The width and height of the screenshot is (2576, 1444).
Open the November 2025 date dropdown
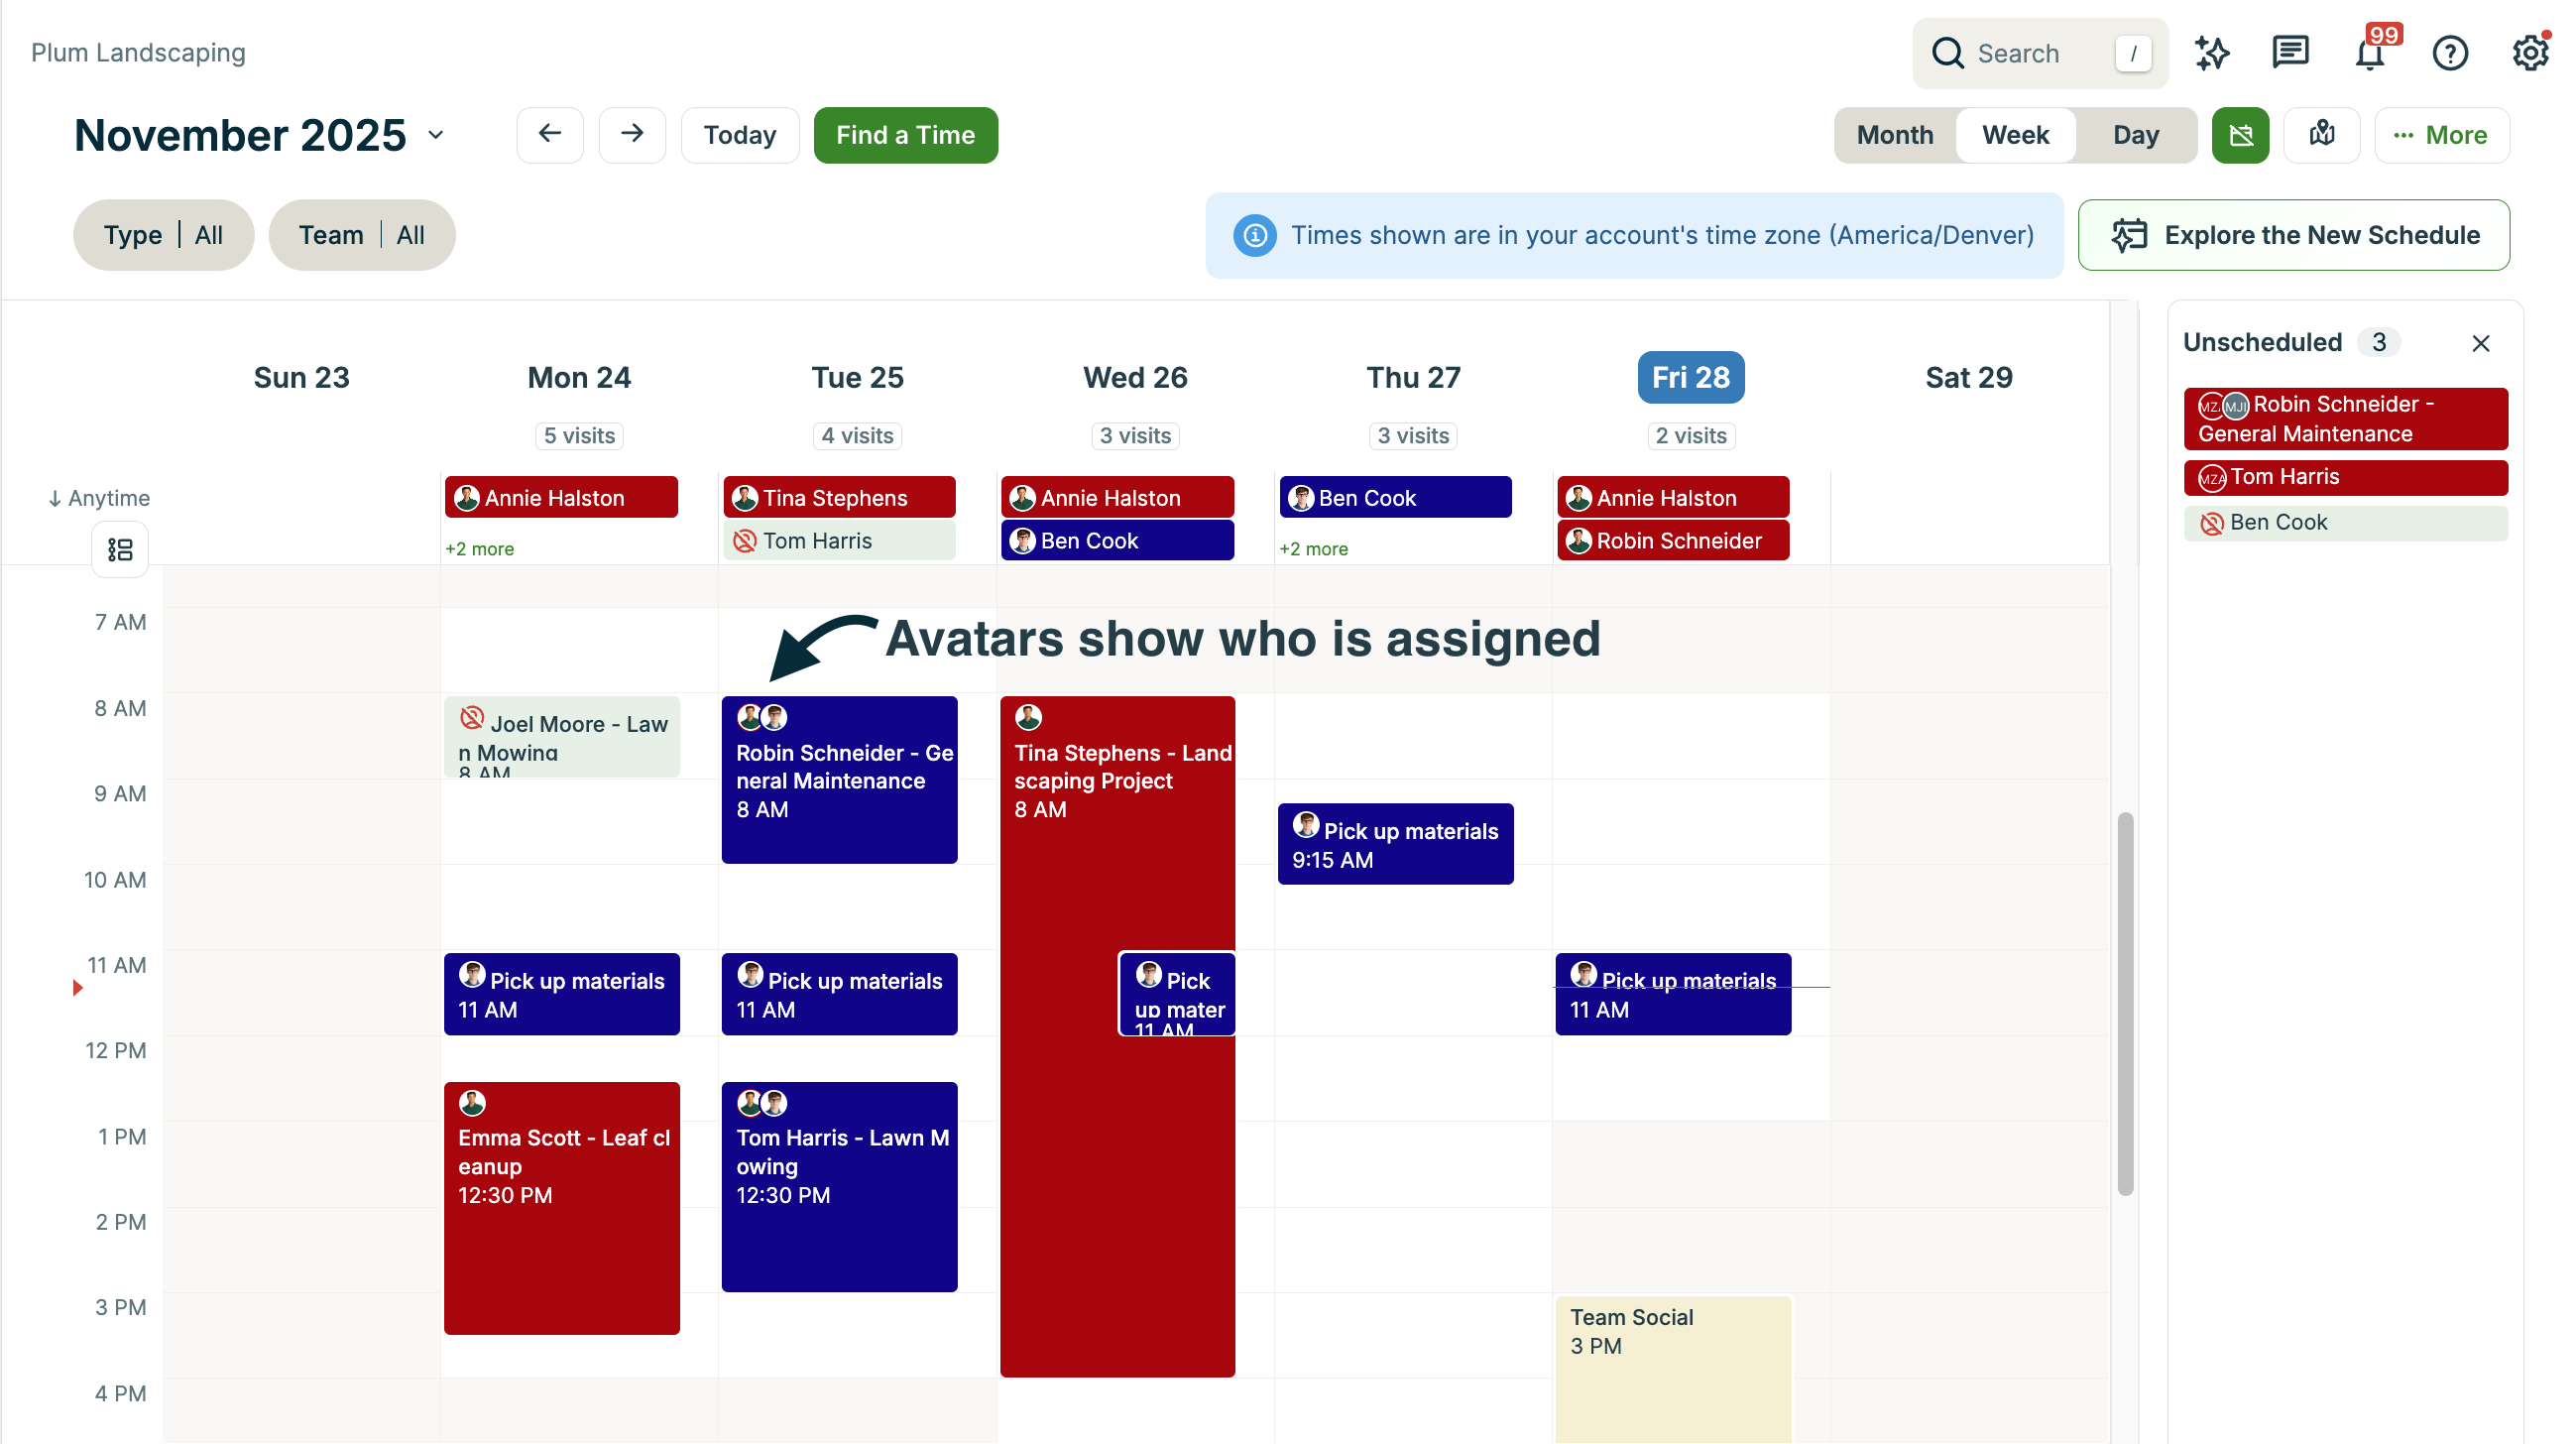[436, 134]
